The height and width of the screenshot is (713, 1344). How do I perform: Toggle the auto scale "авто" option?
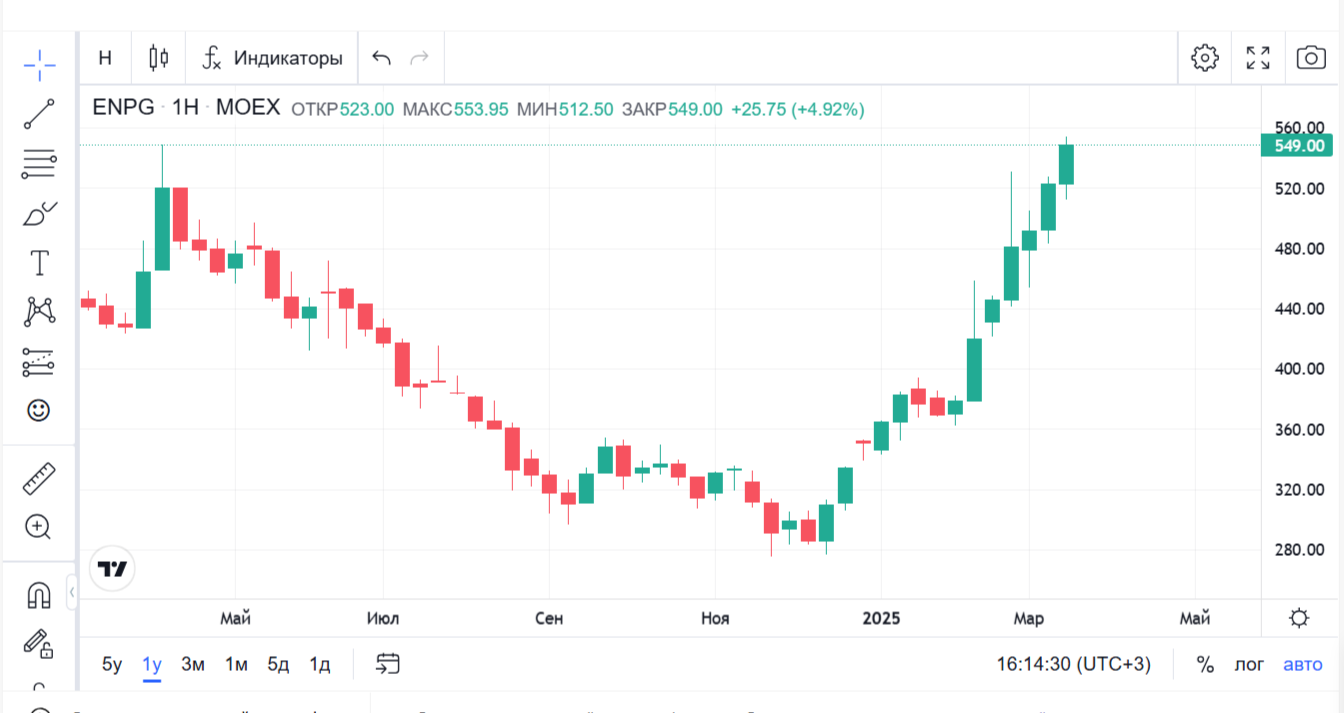point(1302,664)
